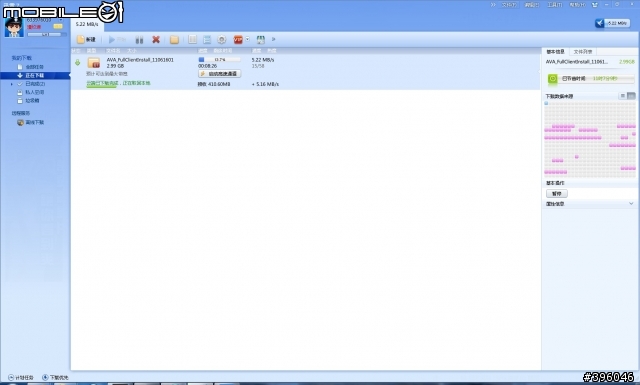Click the floating speed indicator with bird icon
Image resolution: width=640 pixels, height=385 pixels.
(612, 23)
